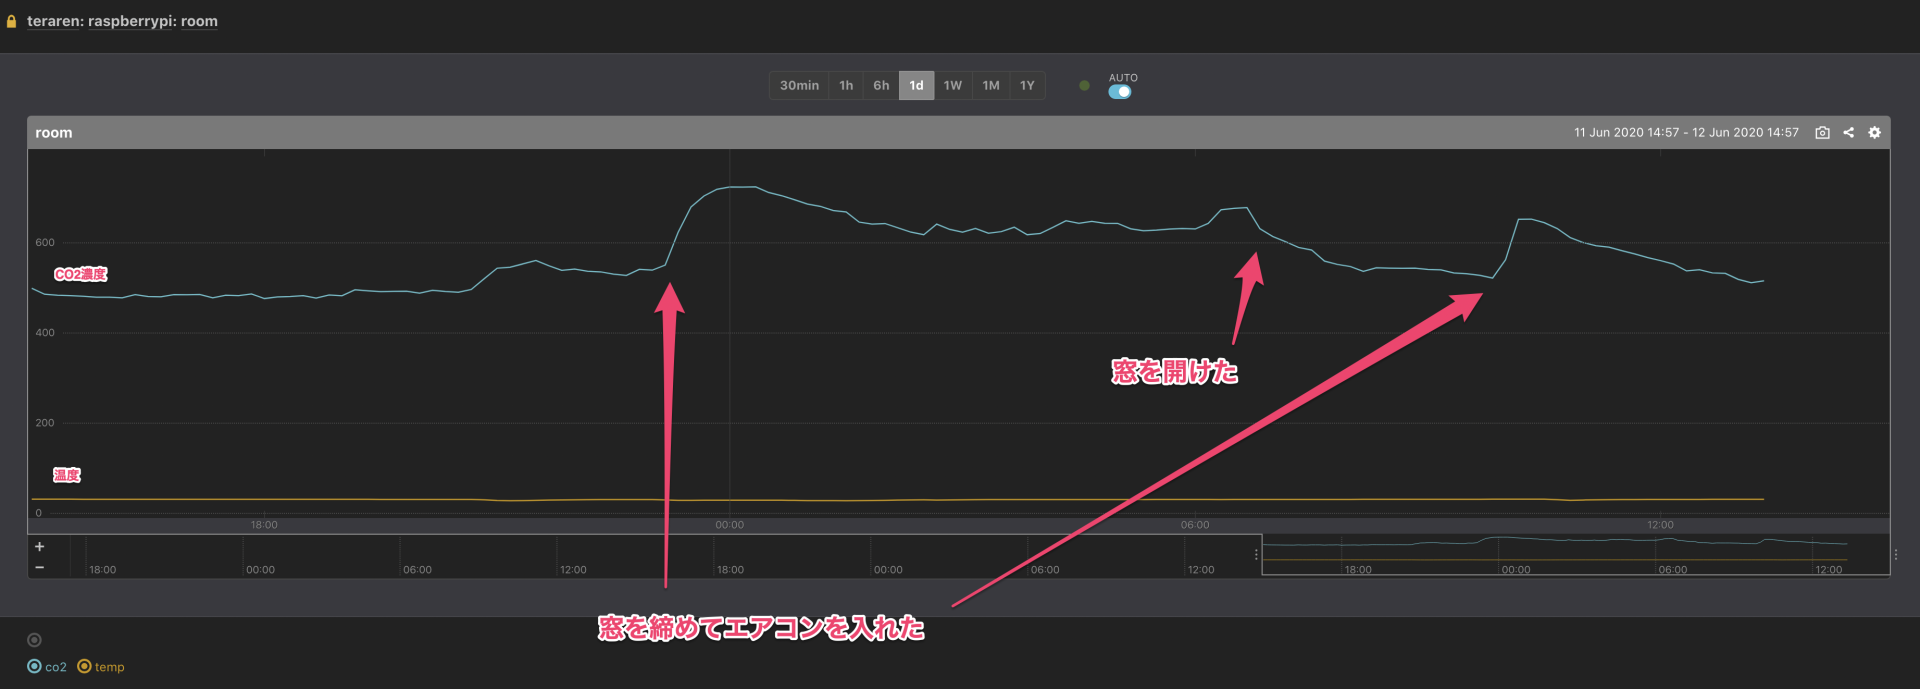Open chart settings gear icon
The image size is (1920, 689).
[1874, 133]
